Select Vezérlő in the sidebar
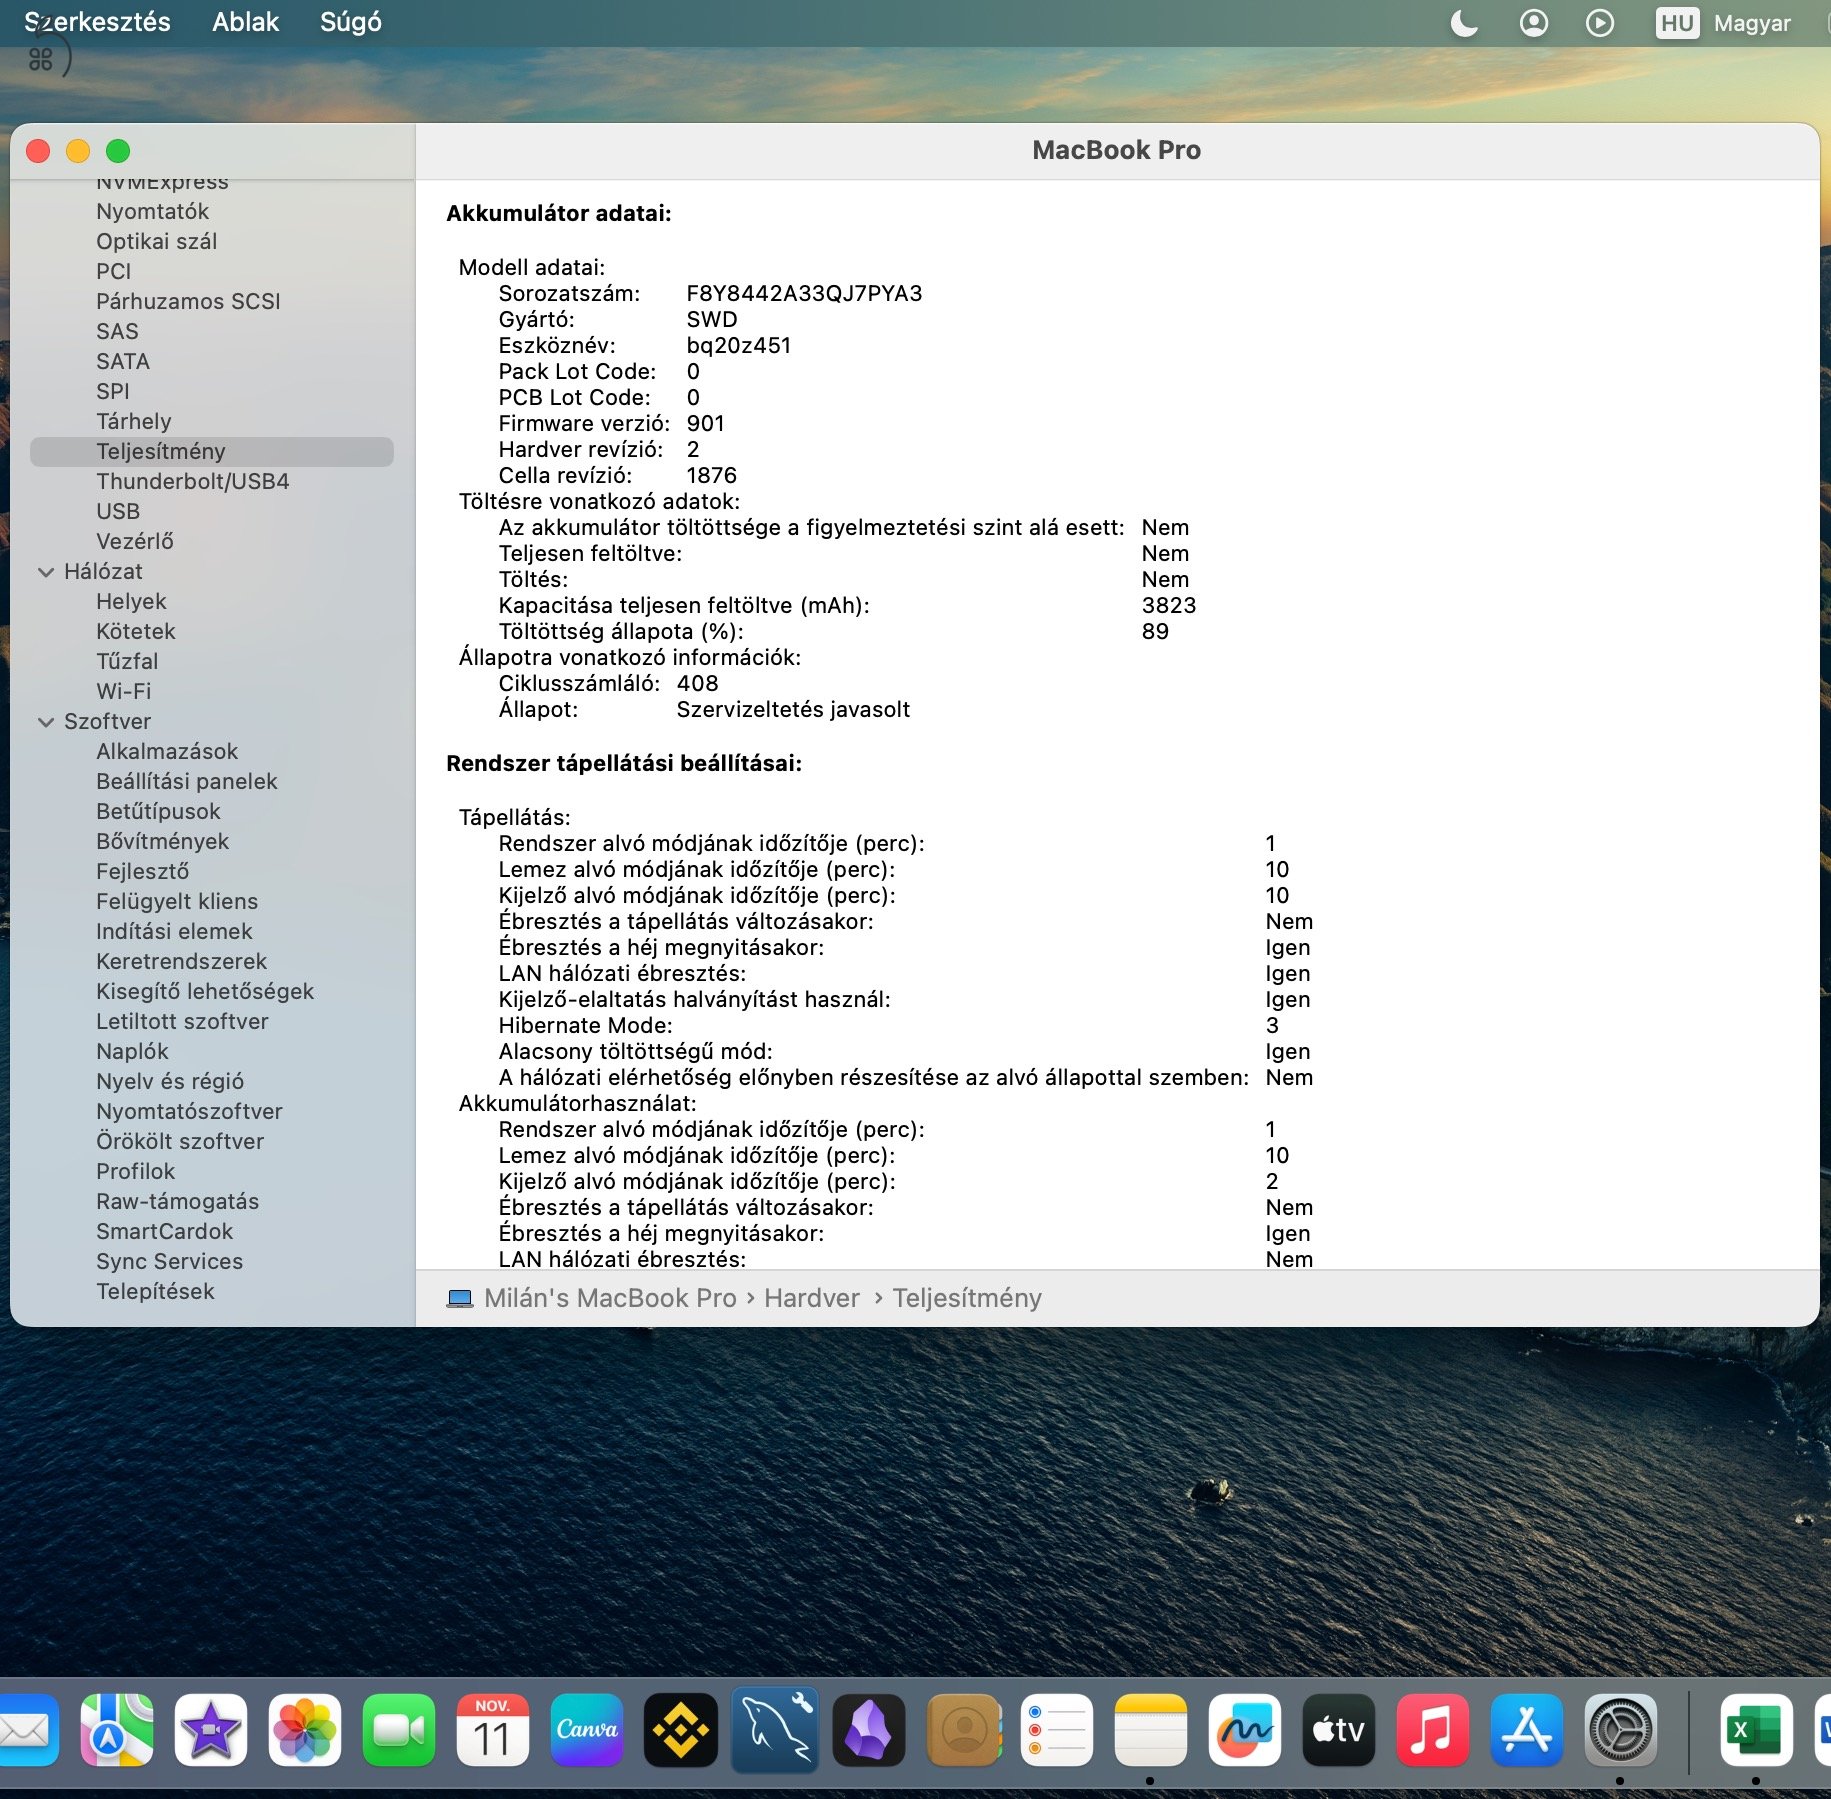 click(x=134, y=542)
